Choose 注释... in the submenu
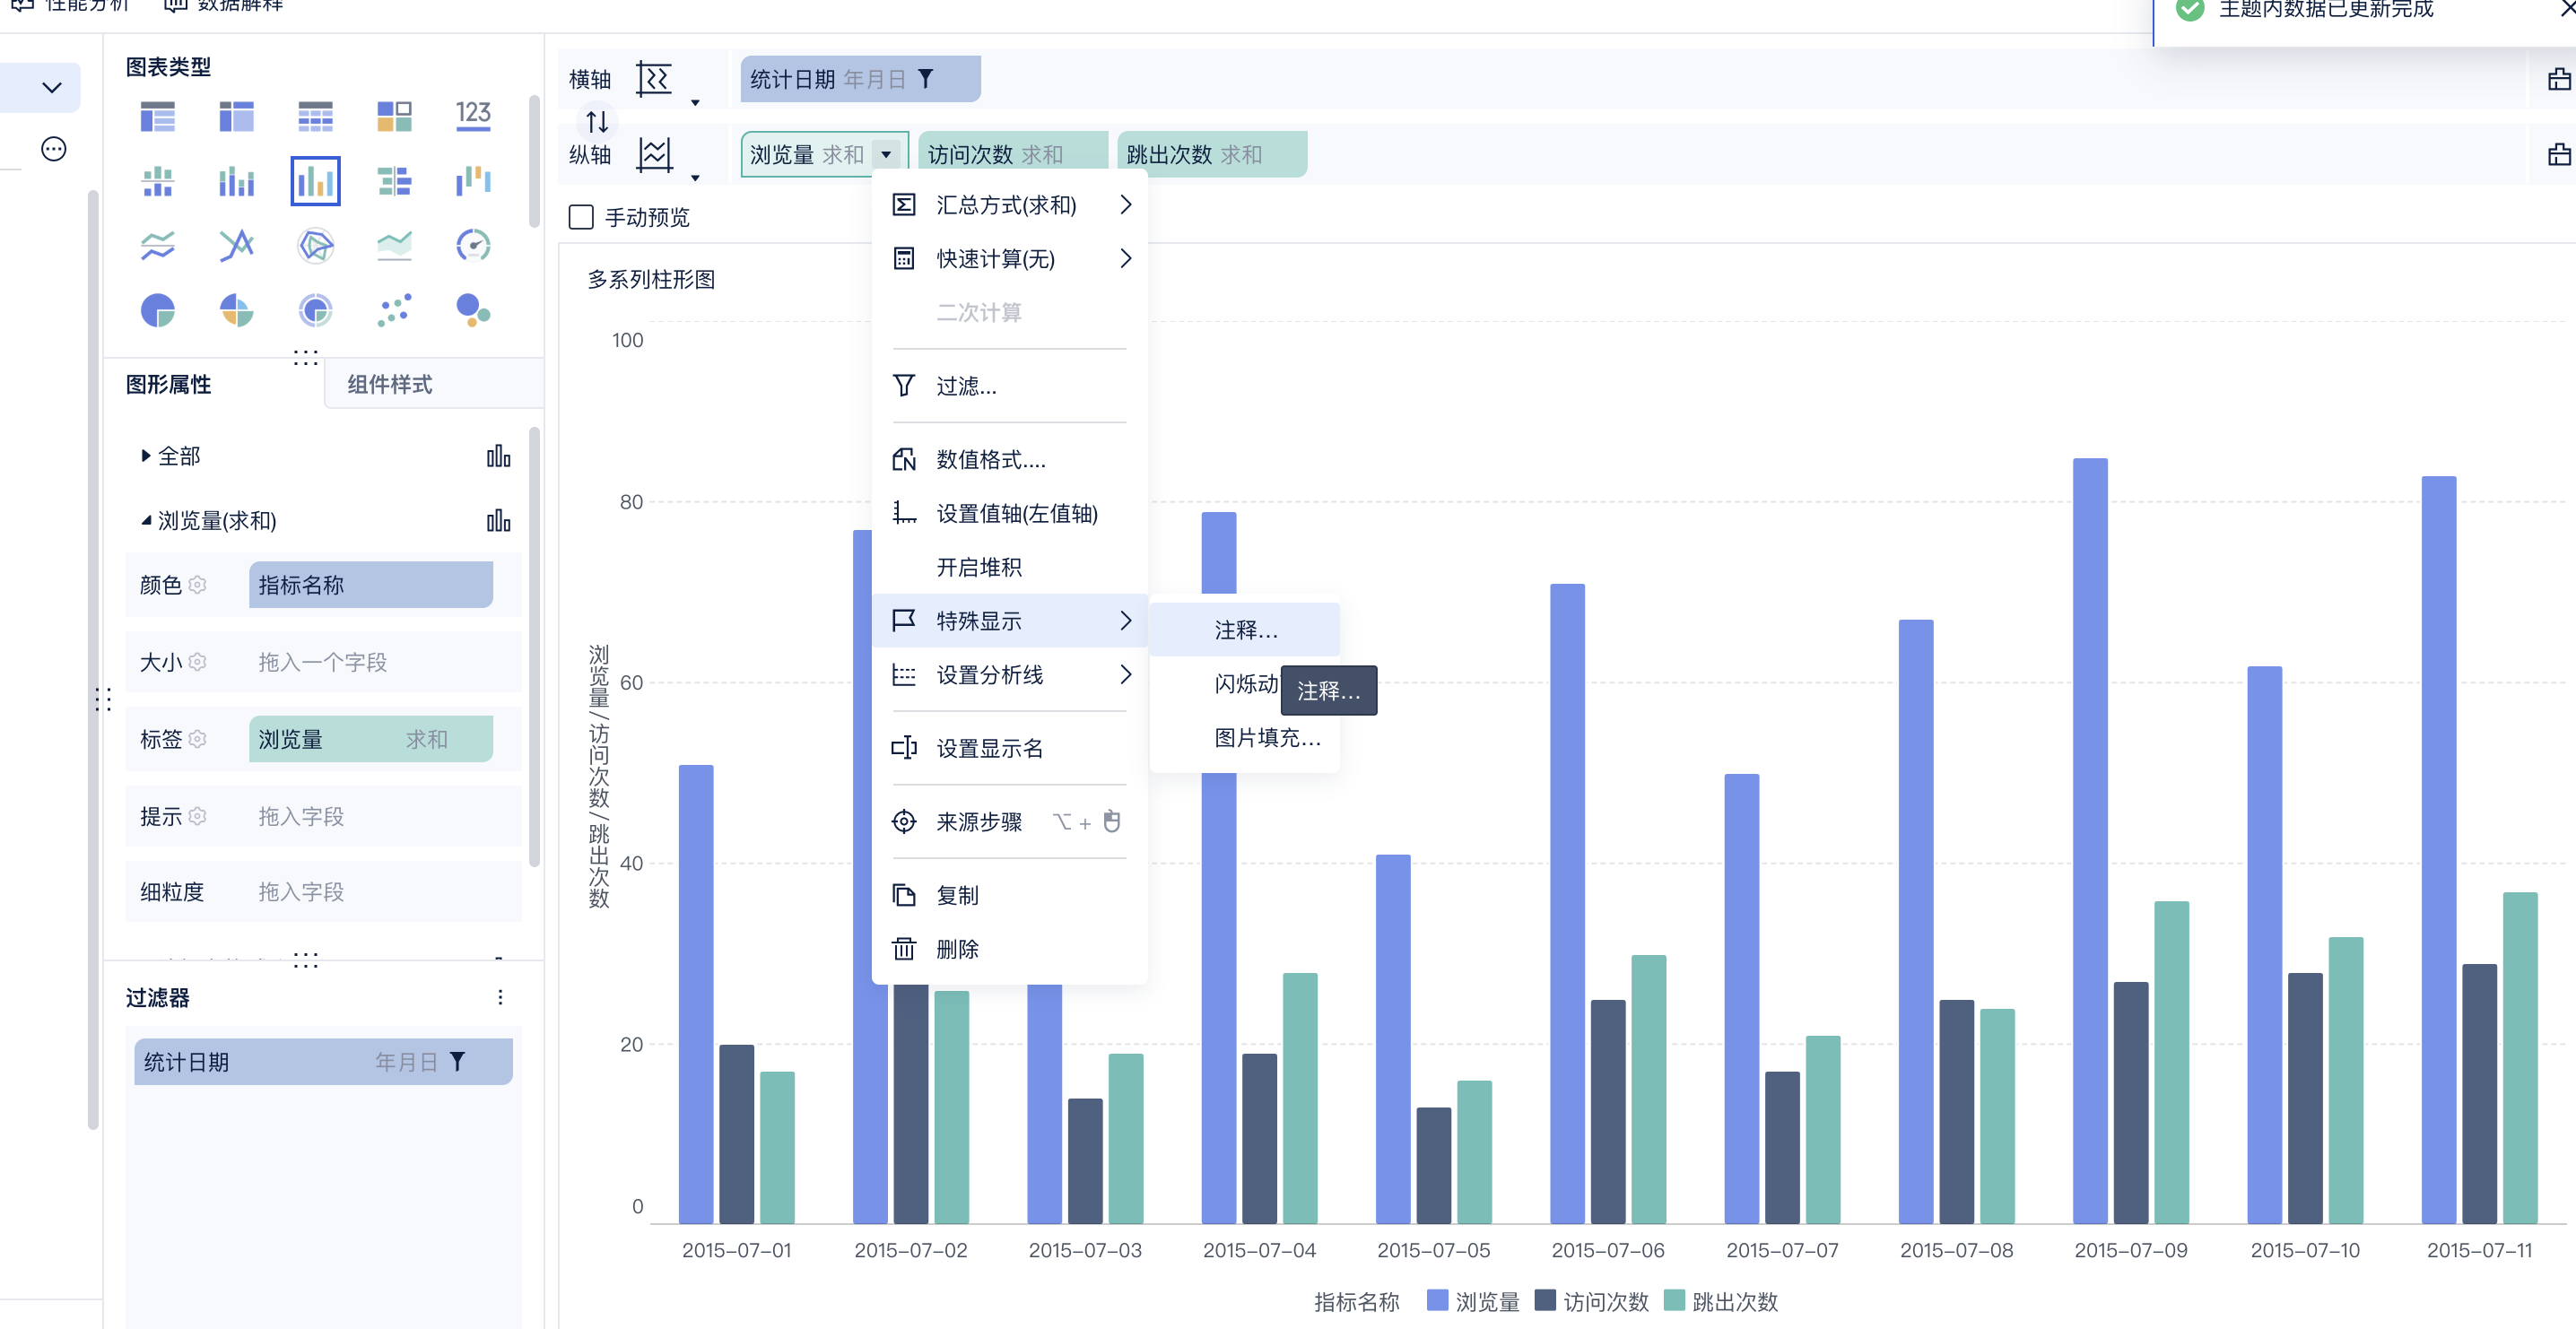 coord(1245,630)
